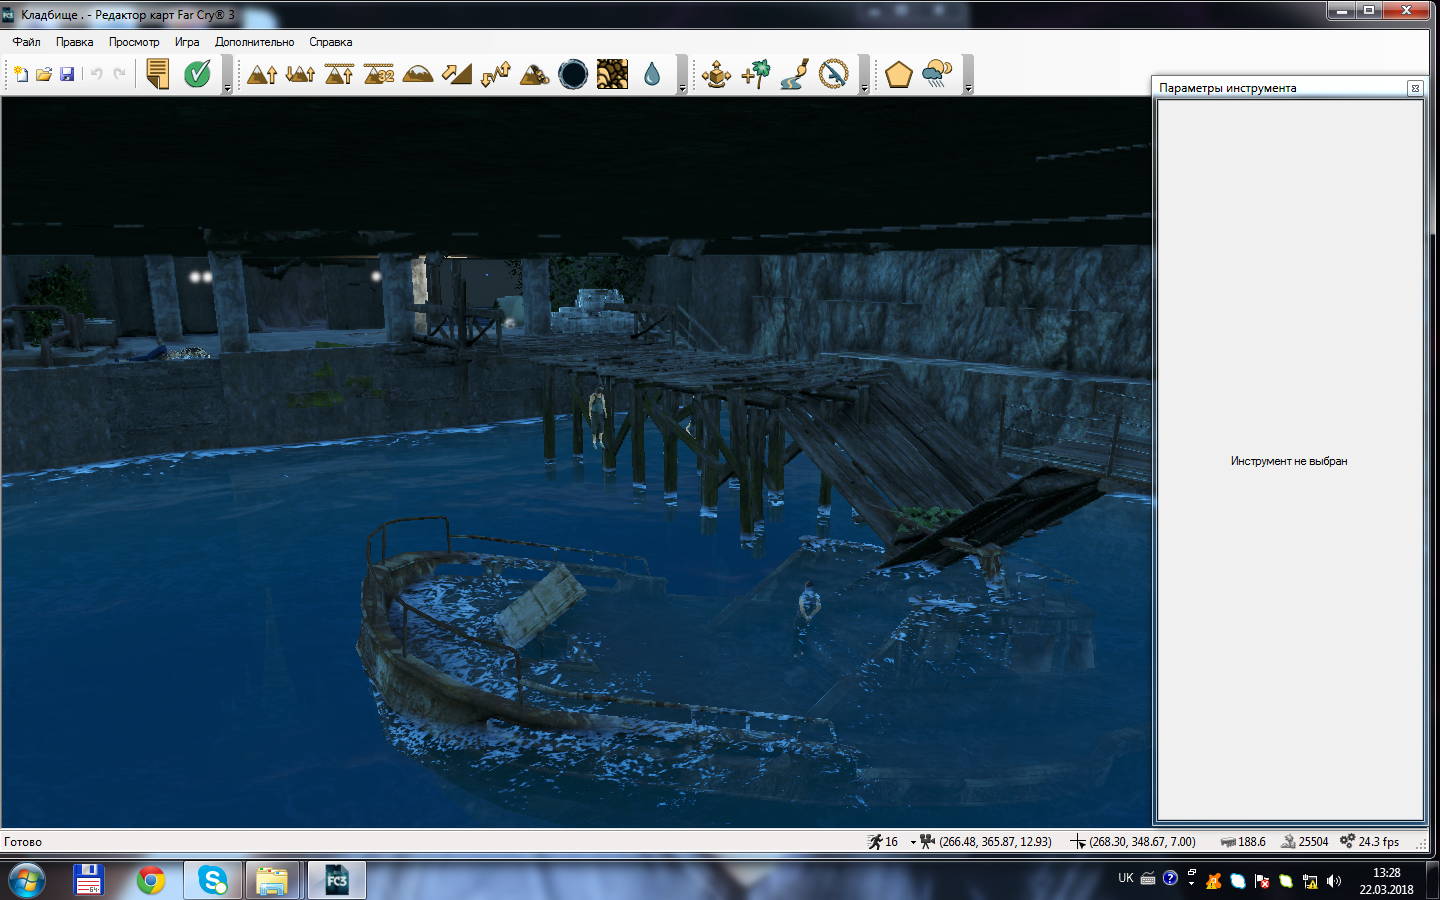Open the blue floppy disk taskbar app
Screen dimensions: 1440x900
(89, 880)
